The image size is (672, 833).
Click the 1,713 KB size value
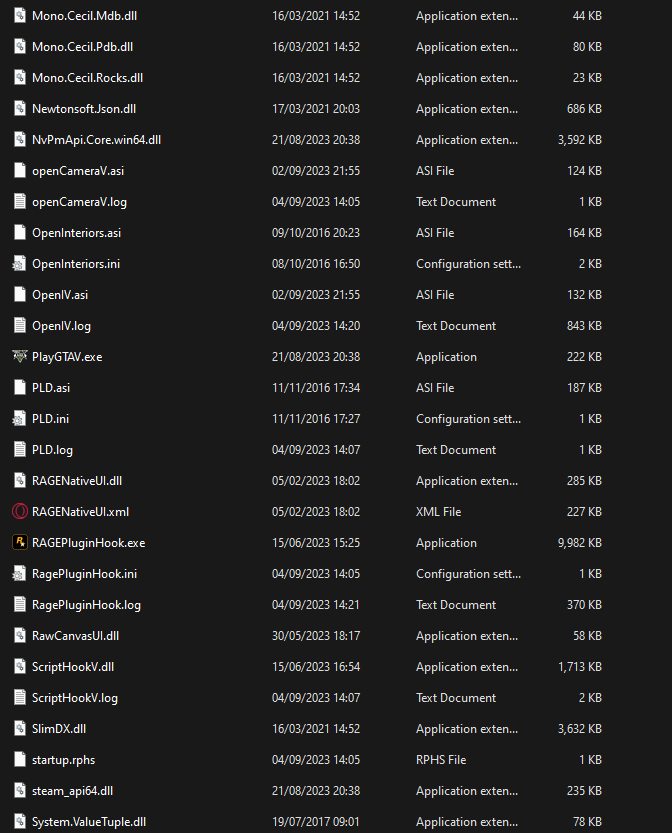tap(580, 667)
